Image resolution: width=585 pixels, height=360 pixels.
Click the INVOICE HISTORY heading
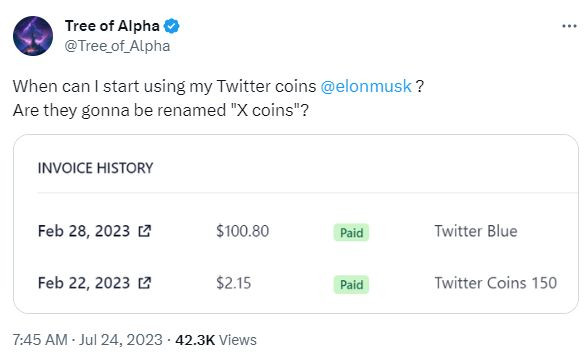pyautogui.click(x=96, y=168)
